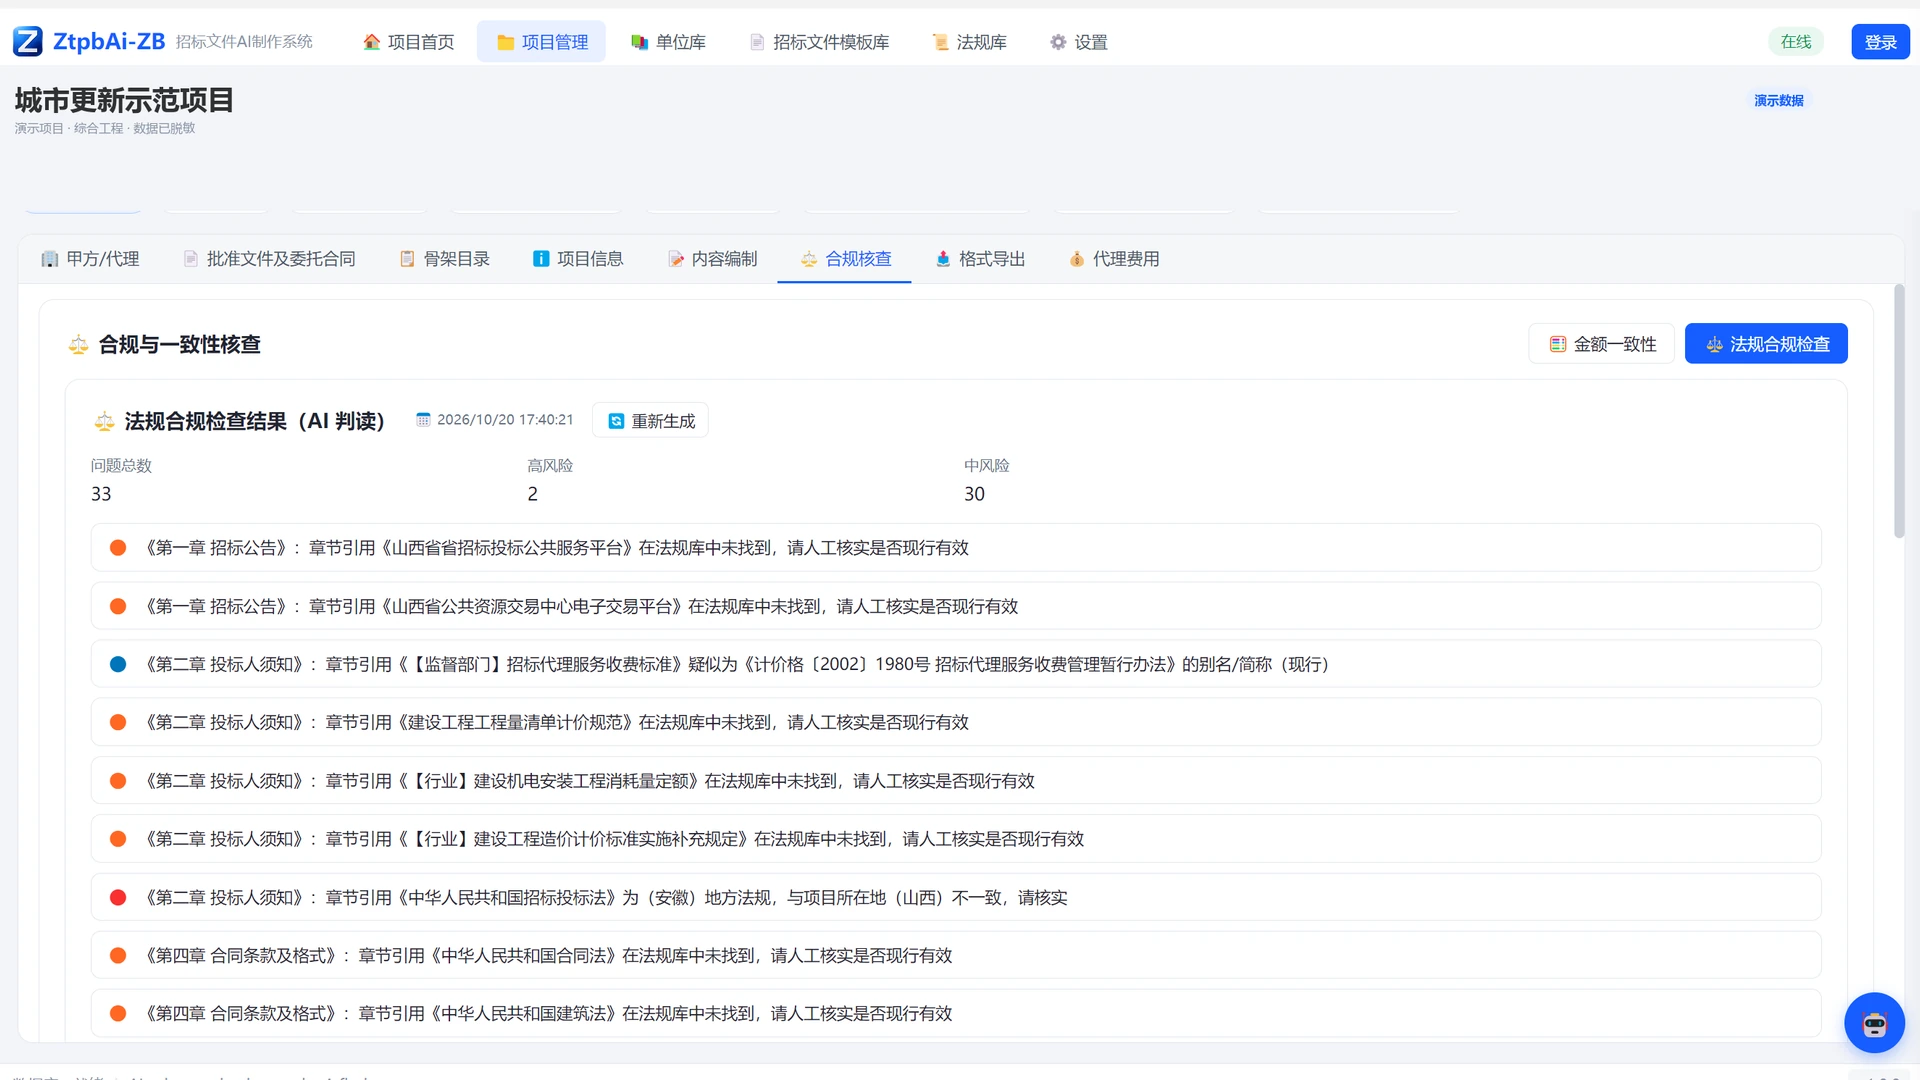Switch to the 甲方/代理 tab

90,259
